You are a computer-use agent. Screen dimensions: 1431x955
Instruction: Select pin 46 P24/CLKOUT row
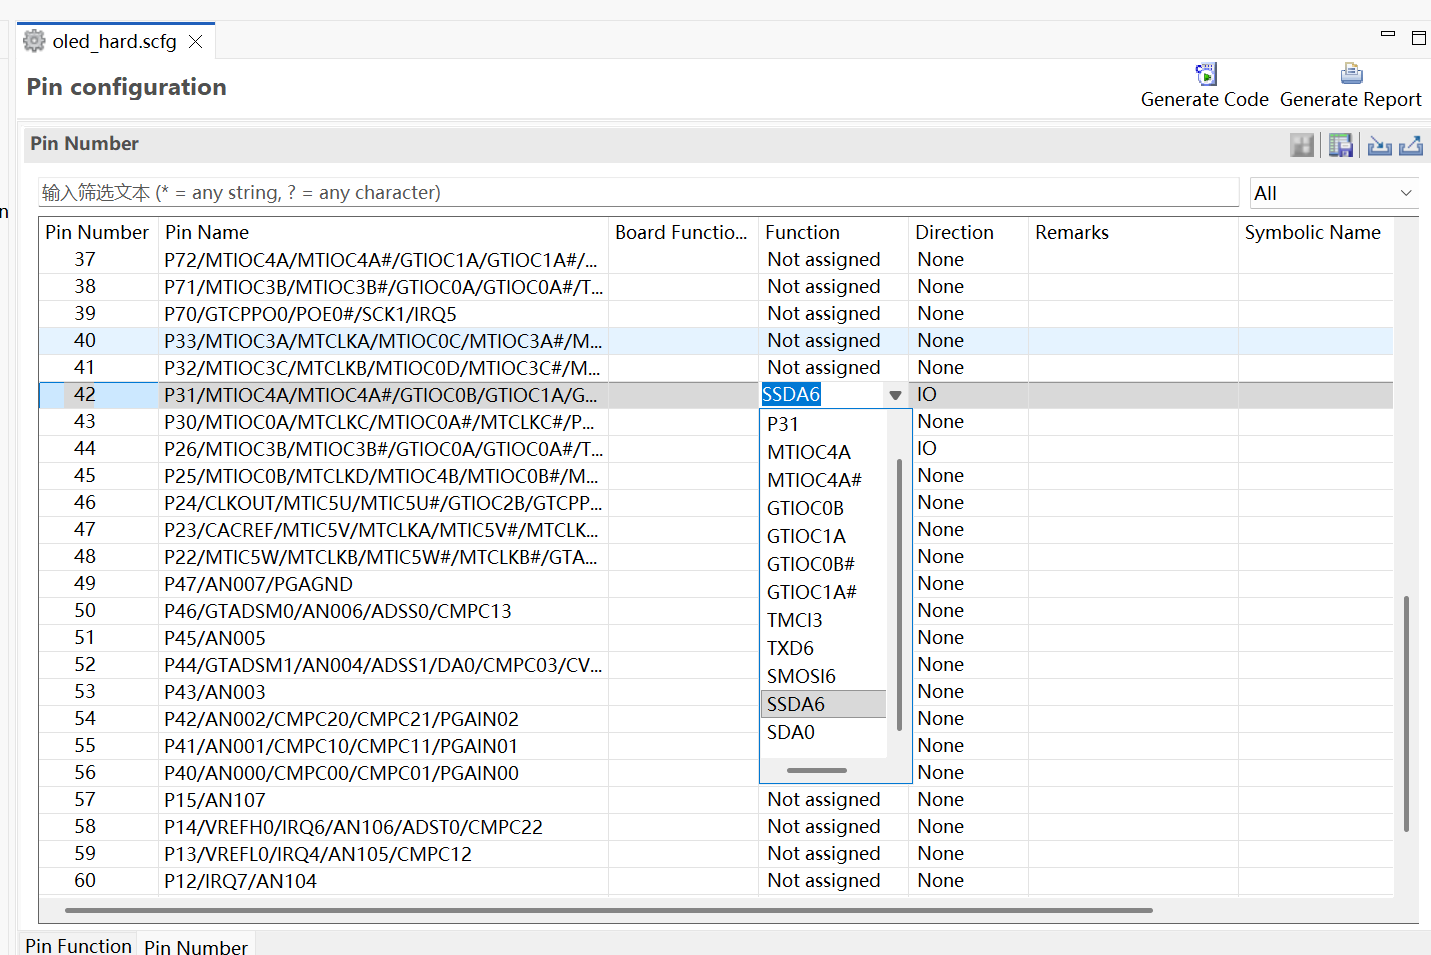click(716, 503)
